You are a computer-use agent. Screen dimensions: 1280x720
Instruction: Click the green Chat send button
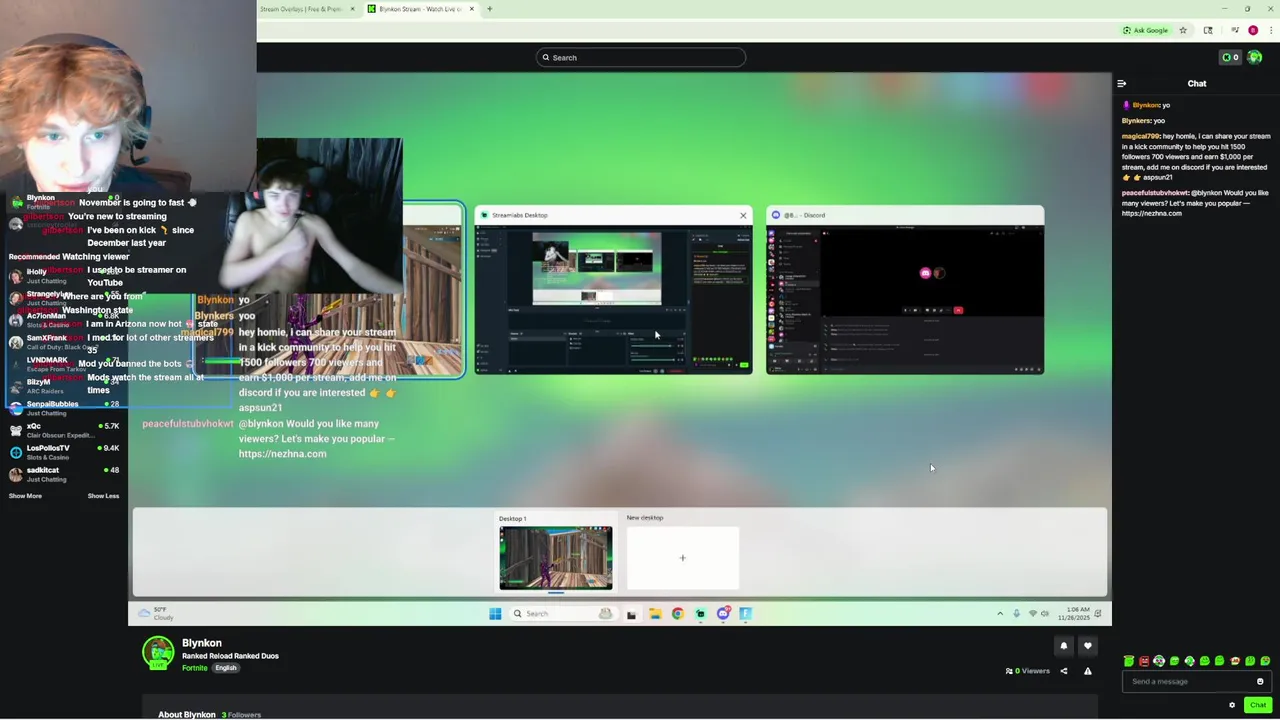click(1258, 705)
